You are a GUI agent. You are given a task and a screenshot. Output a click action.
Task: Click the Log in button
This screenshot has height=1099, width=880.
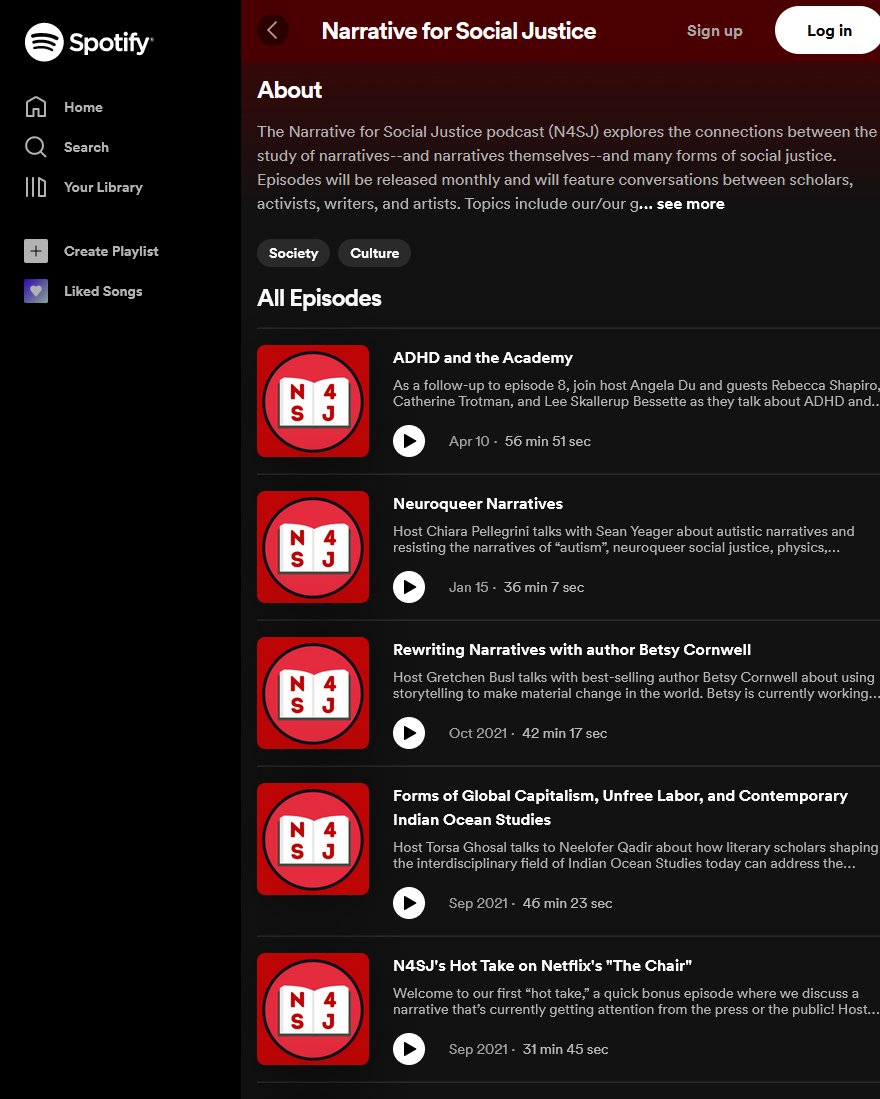tap(827, 30)
